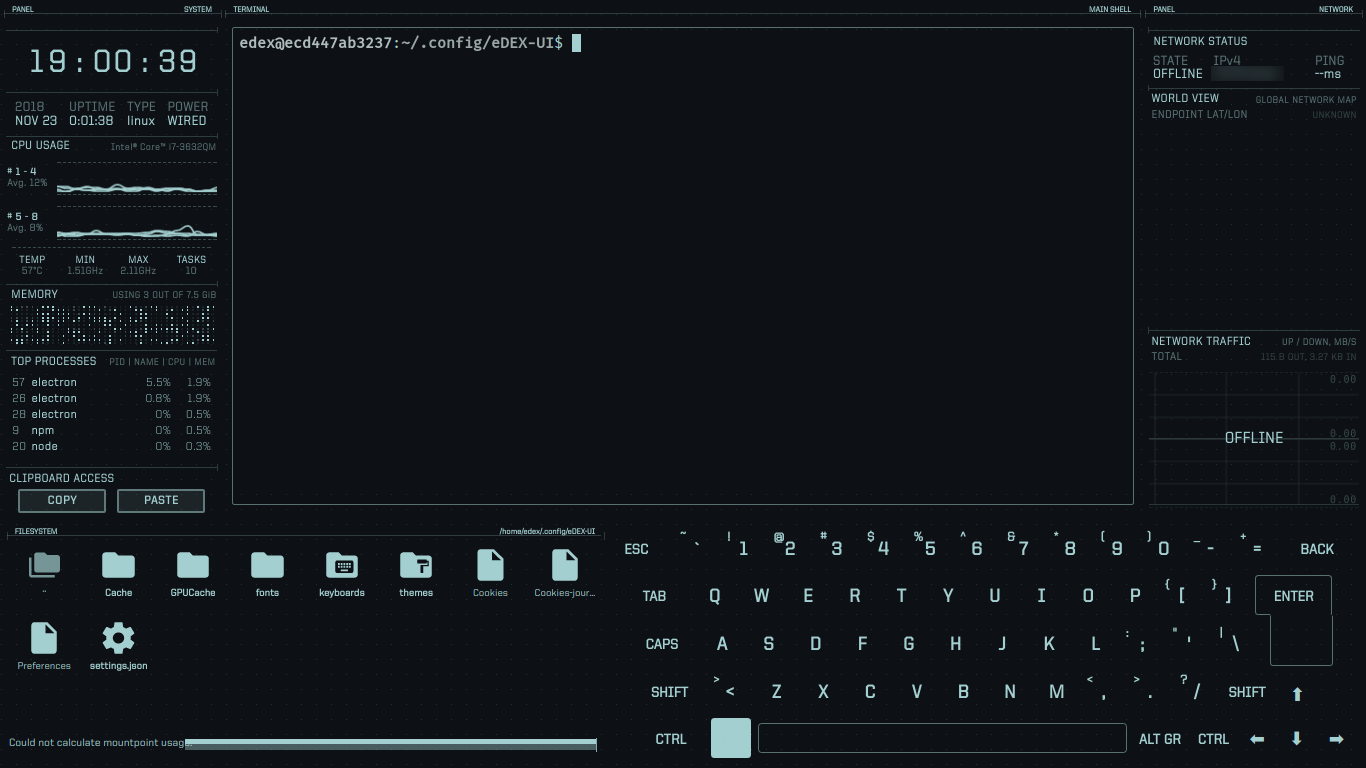Click the UPTIME value 0:01:38
The image size is (1366, 768).
pyautogui.click(x=91, y=121)
